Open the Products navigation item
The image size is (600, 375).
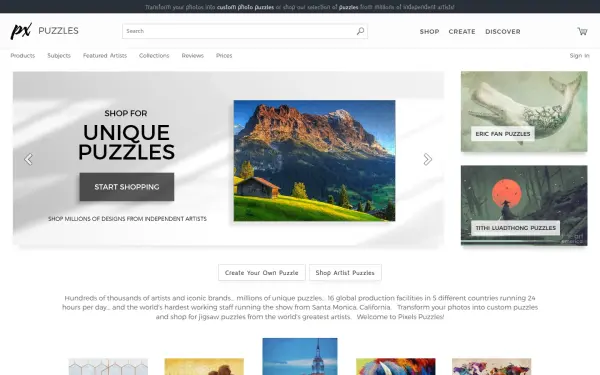pyautogui.click(x=23, y=55)
